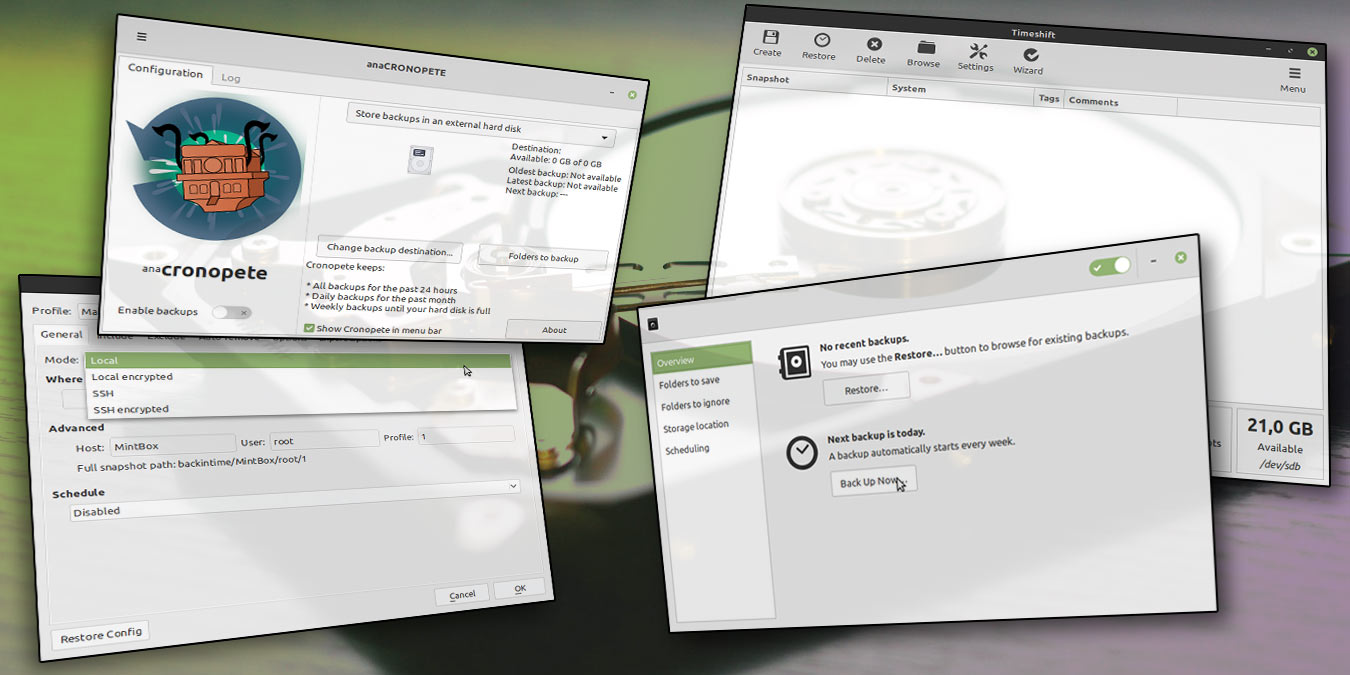
Task: Turn off the green automatic backup switch
Action: tap(1110, 267)
